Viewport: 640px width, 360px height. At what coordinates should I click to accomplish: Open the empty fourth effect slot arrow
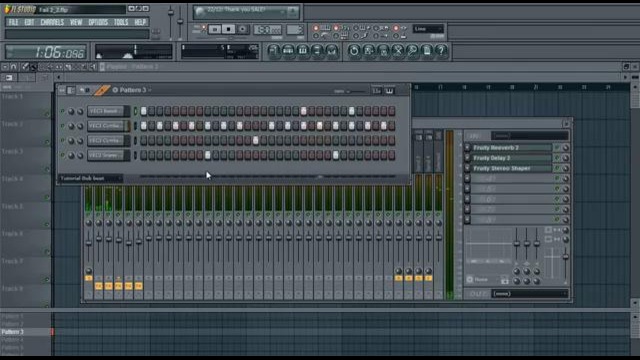click(467, 178)
